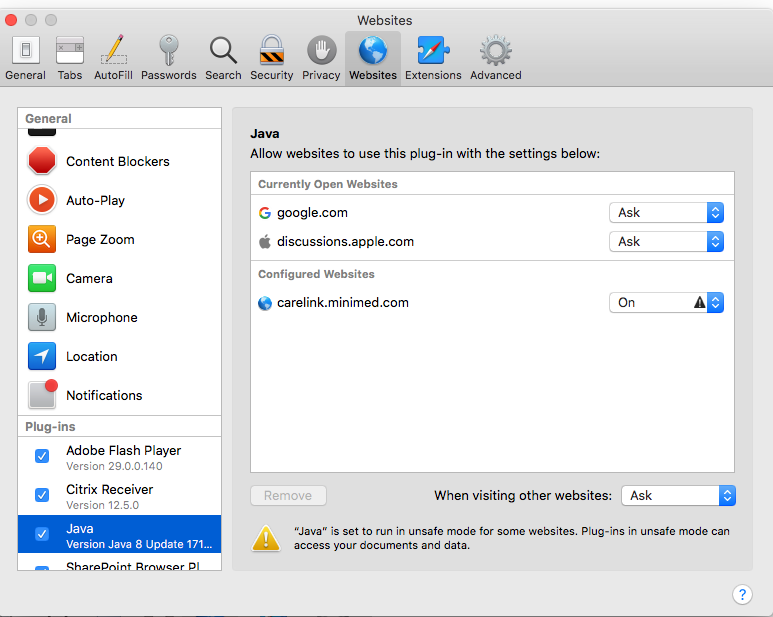Open the Extensions puzzle icon
The height and width of the screenshot is (617, 773).
[433, 50]
